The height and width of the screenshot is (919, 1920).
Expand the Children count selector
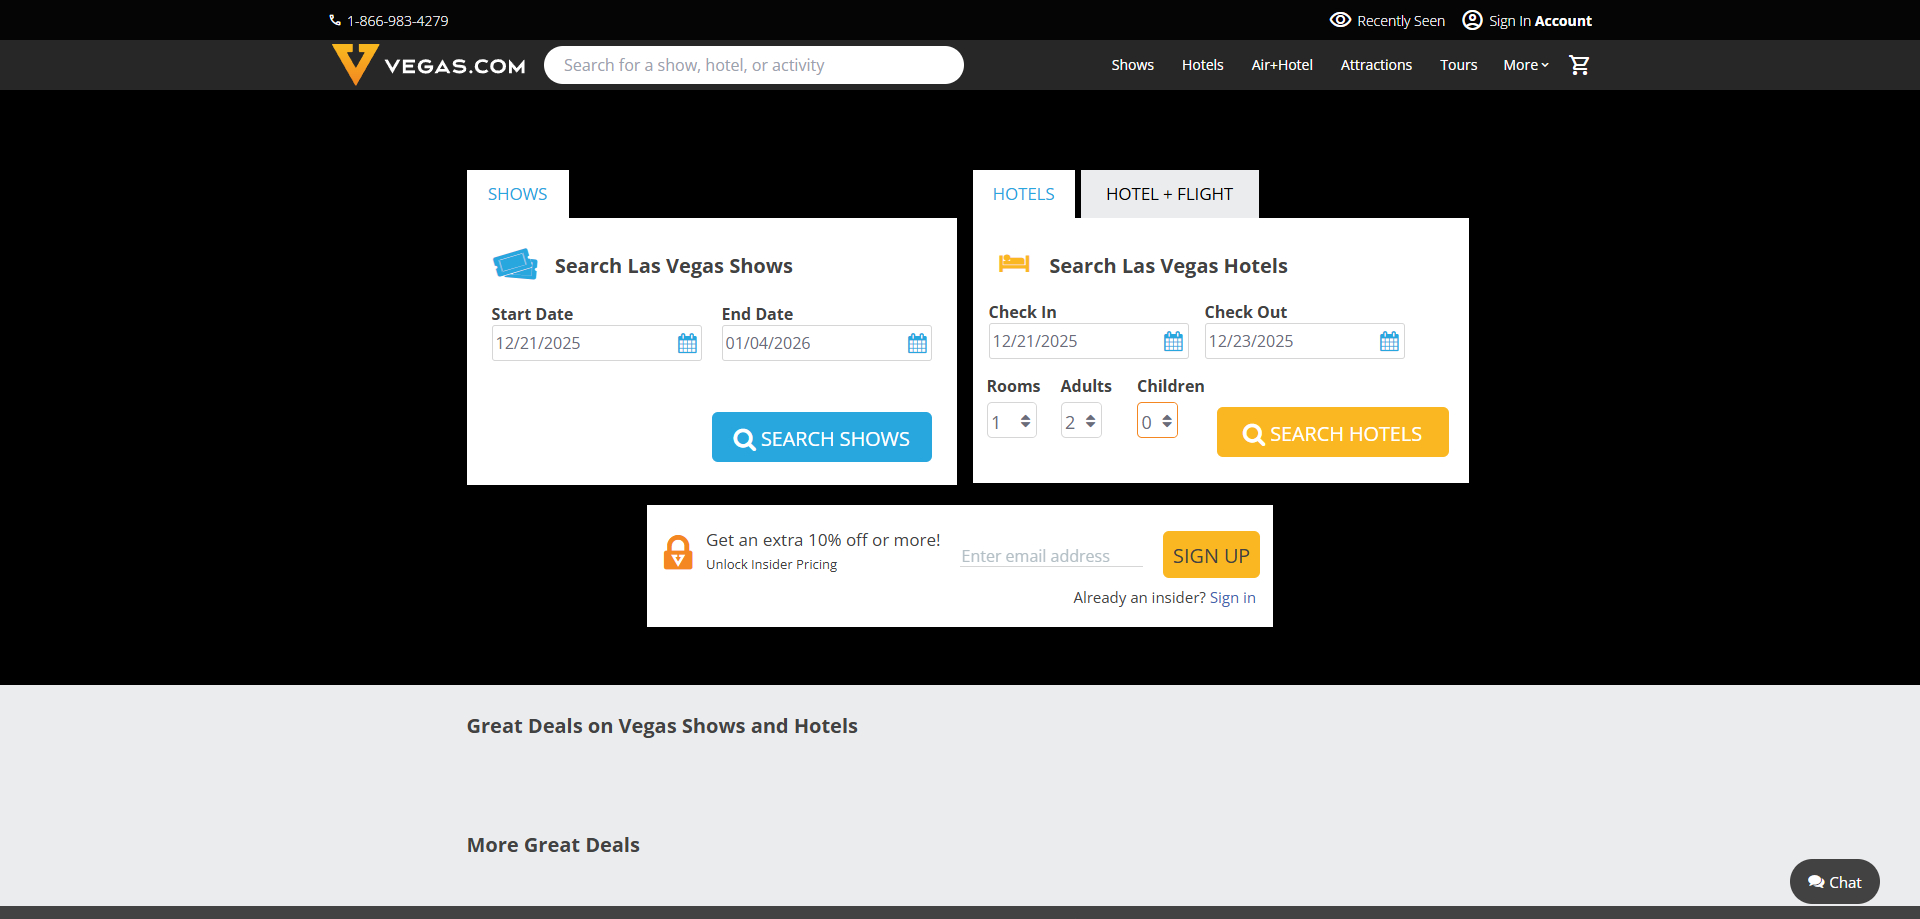(1157, 421)
